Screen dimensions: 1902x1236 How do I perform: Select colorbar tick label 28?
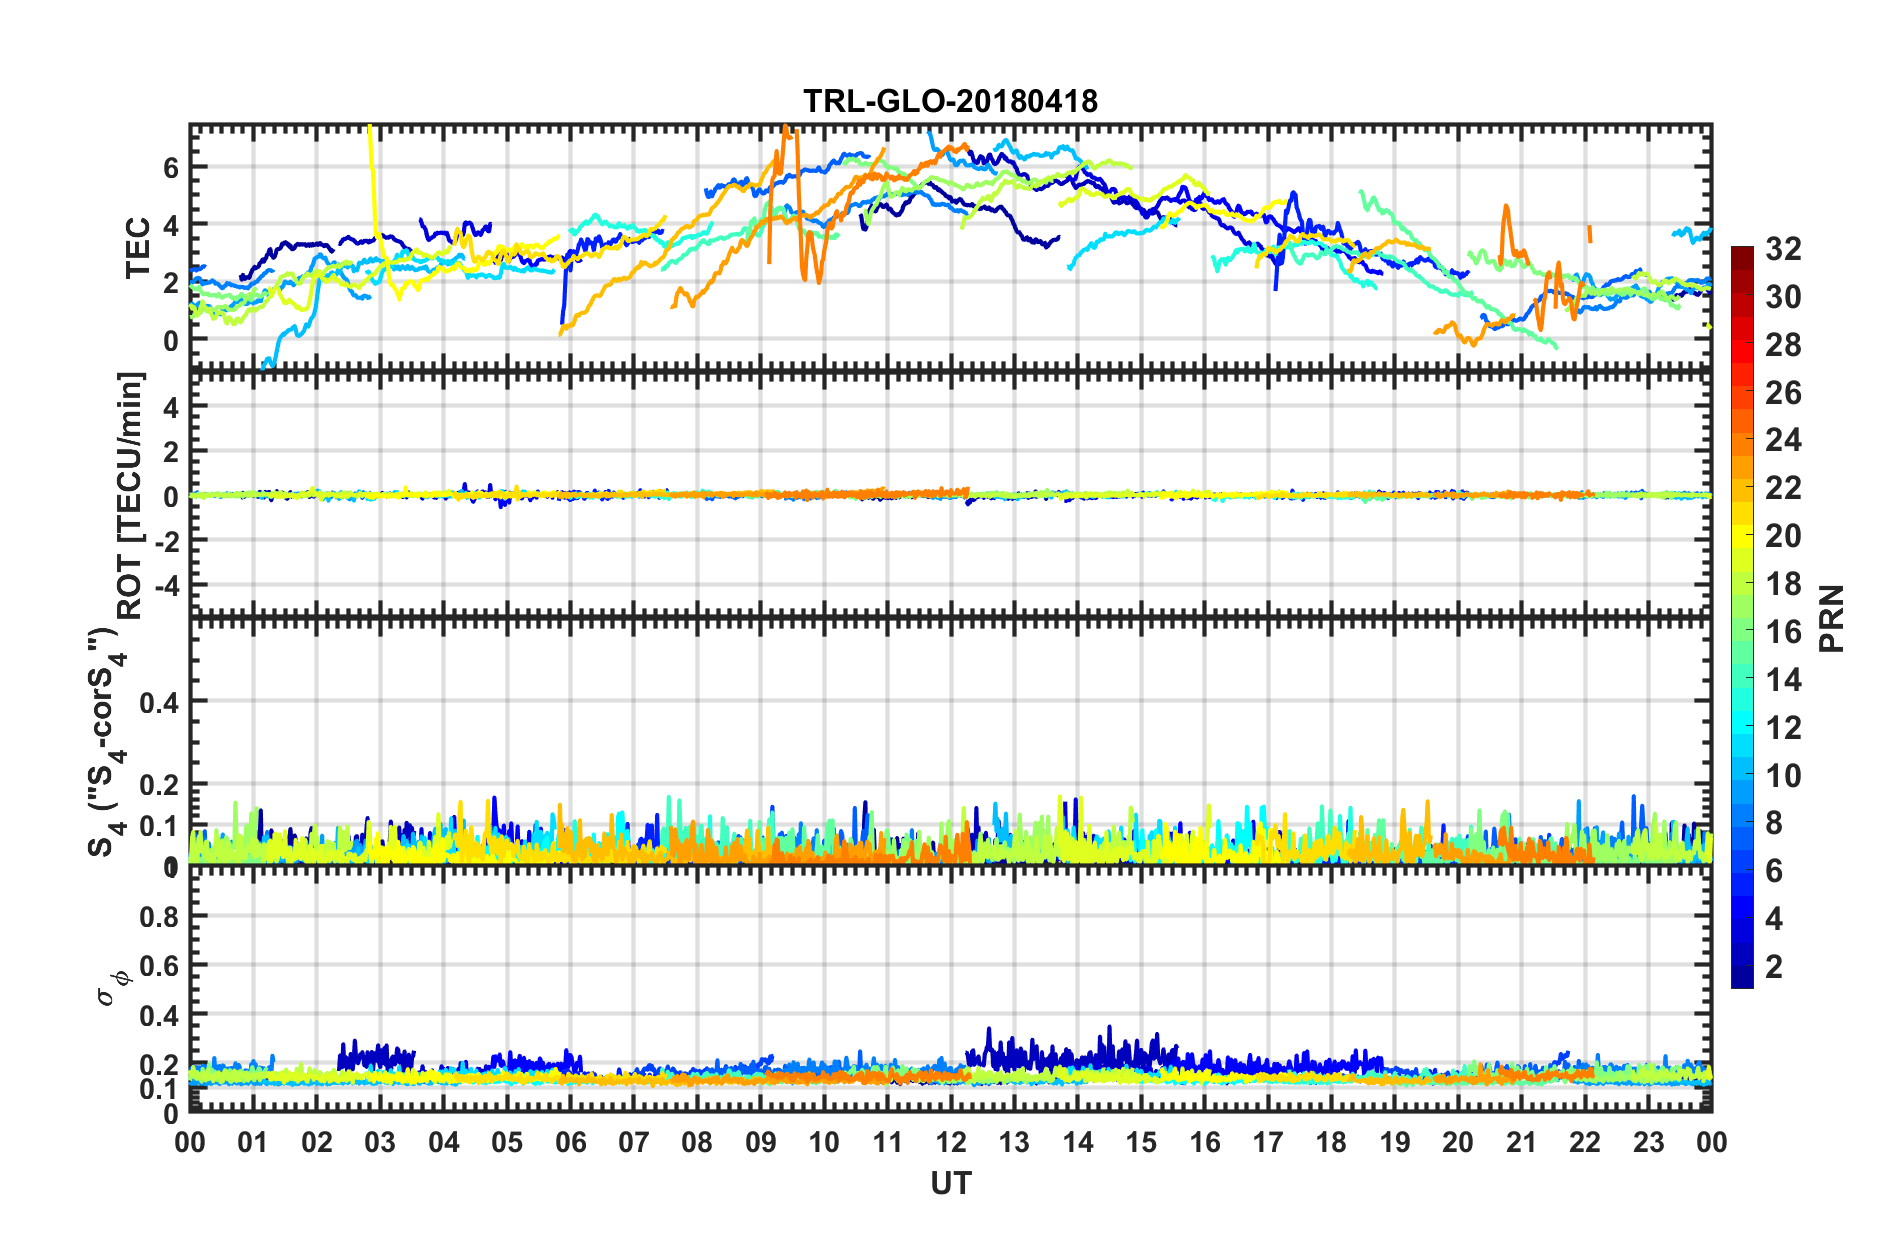pos(1783,345)
